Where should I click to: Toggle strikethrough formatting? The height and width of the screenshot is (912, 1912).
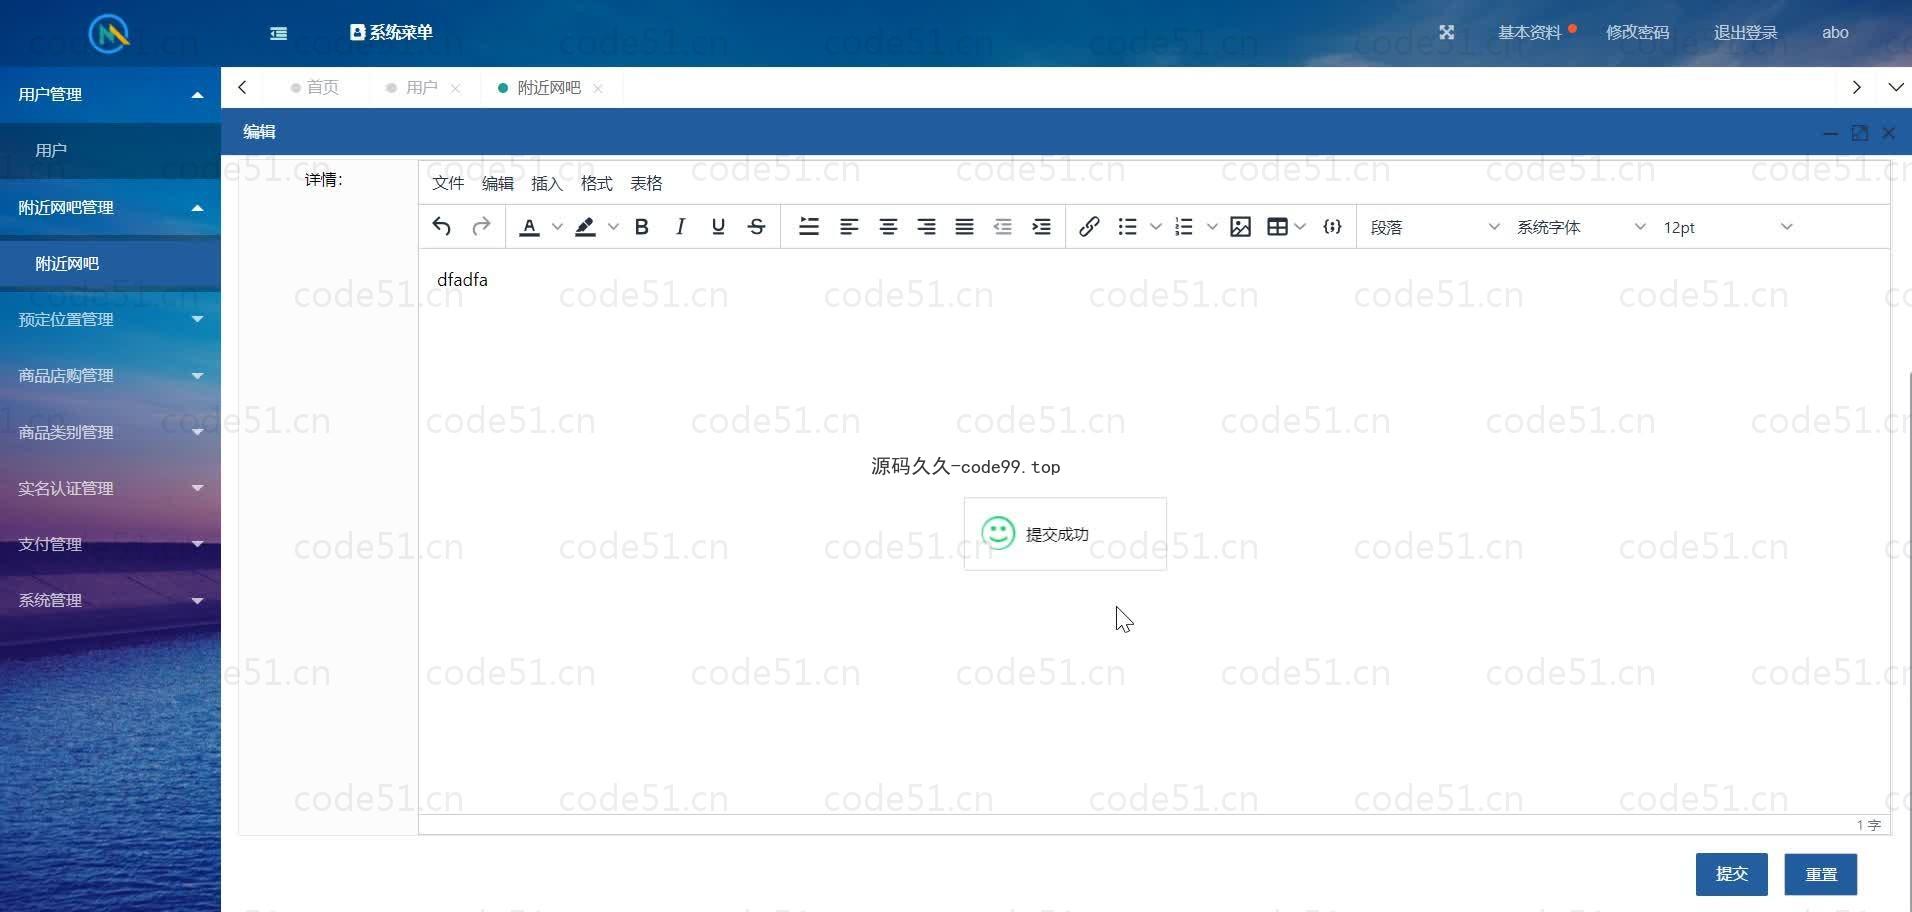click(x=757, y=227)
